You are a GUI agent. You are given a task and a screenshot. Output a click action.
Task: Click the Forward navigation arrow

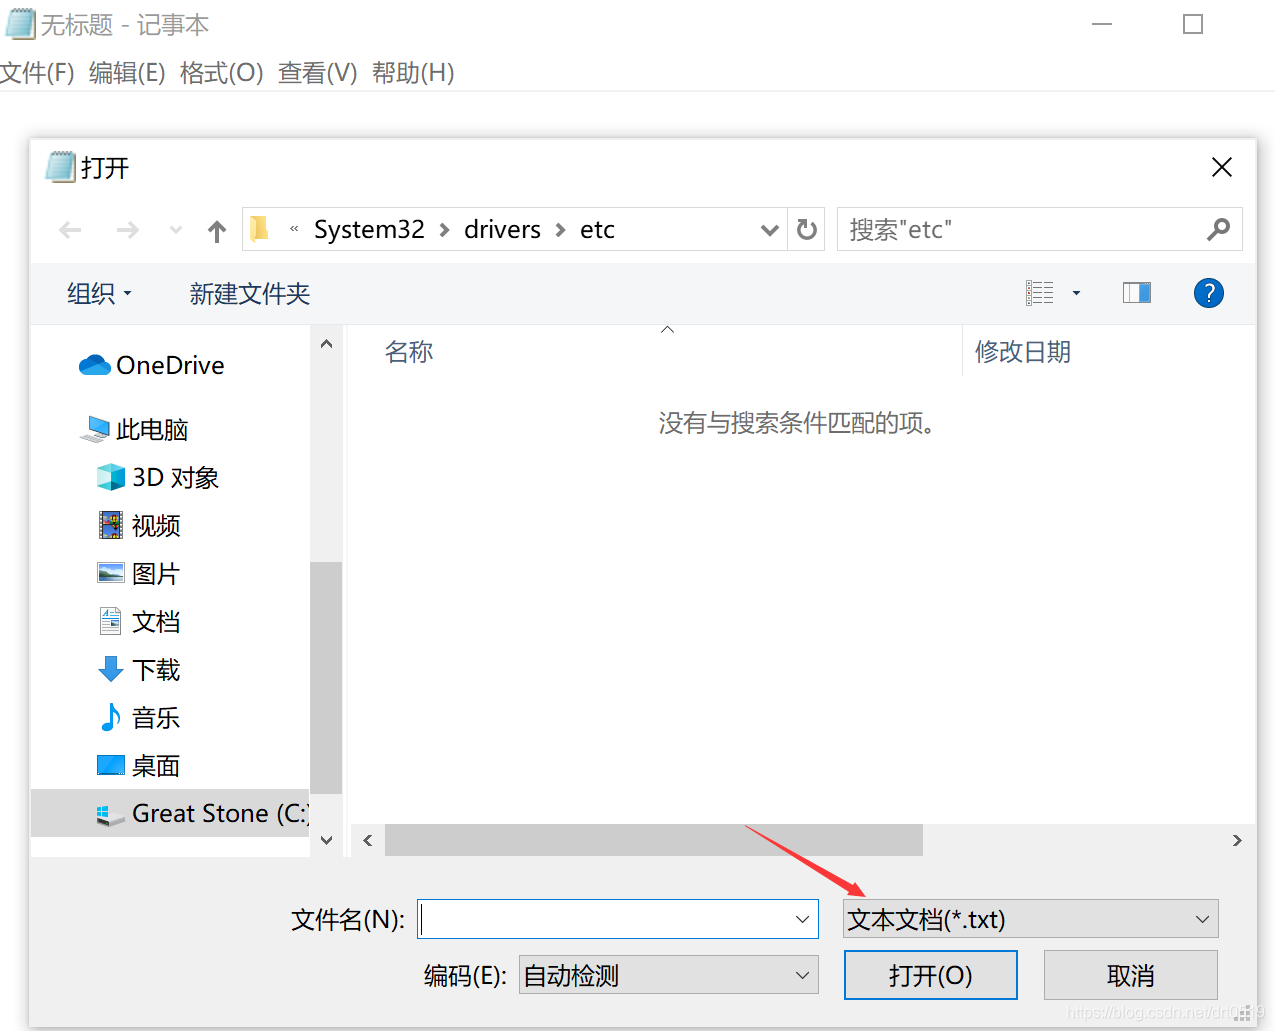tap(127, 231)
